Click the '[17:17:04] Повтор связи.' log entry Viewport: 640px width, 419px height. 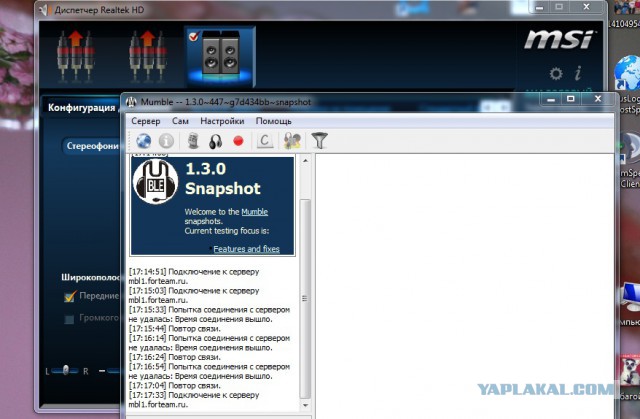[x=175, y=386]
